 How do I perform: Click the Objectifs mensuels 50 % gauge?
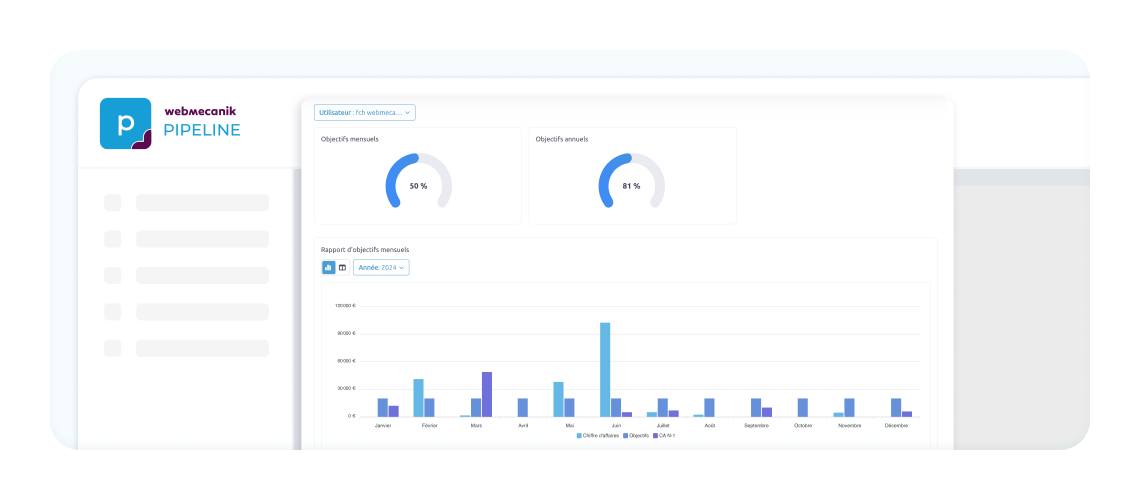(x=419, y=181)
